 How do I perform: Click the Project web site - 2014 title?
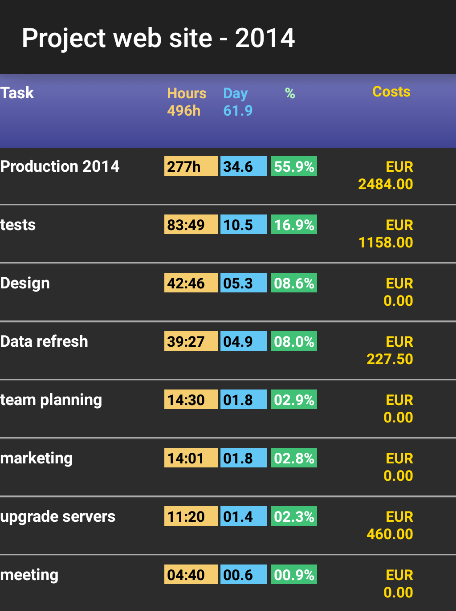[158, 38]
